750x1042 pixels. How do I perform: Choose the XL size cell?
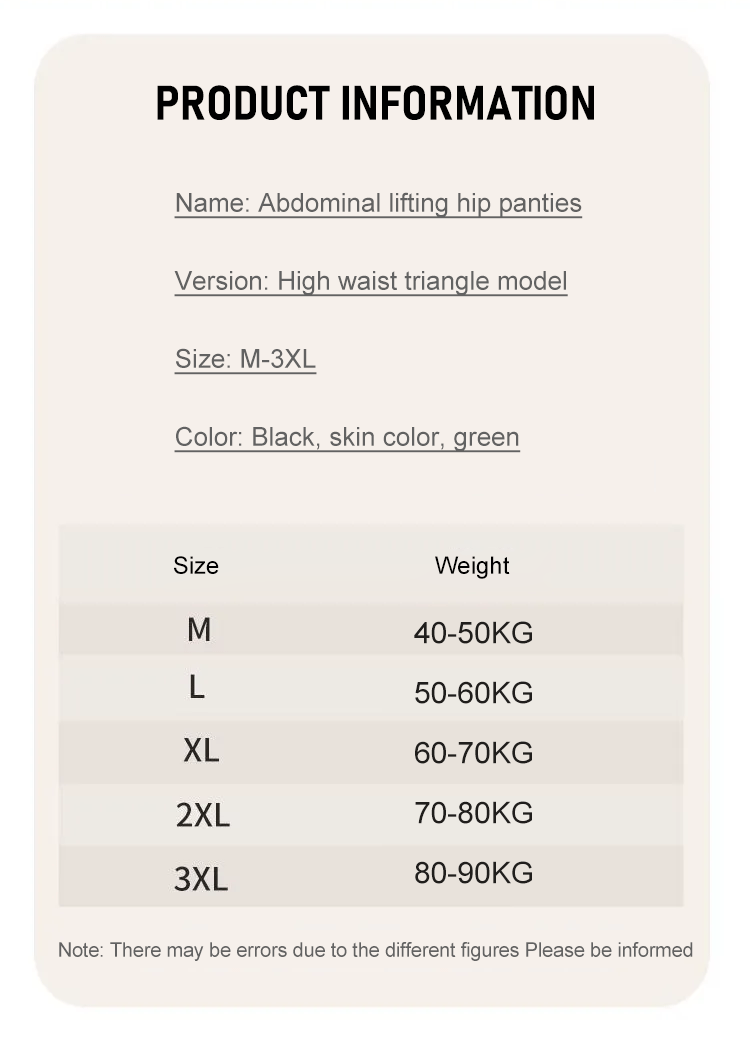coord(201,751)
